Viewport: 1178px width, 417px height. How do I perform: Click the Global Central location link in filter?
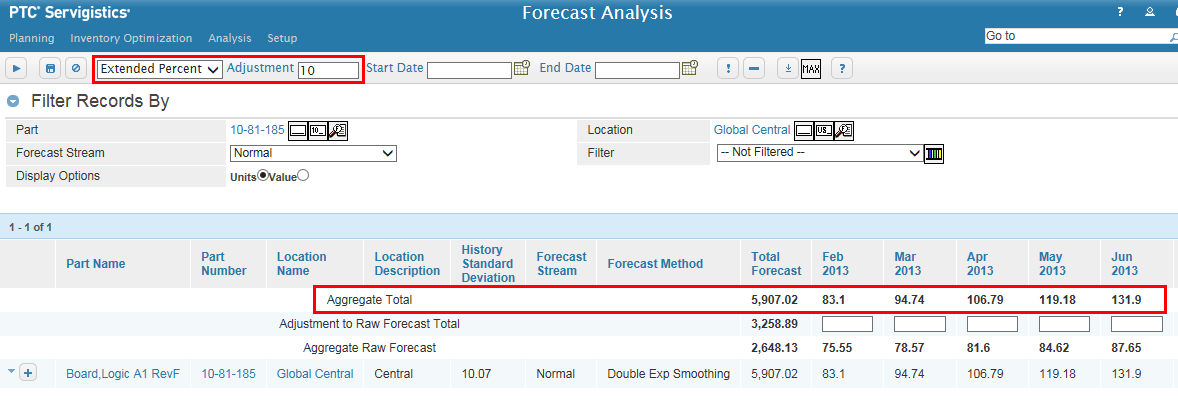pyautogui.click(x=752, y=130)
